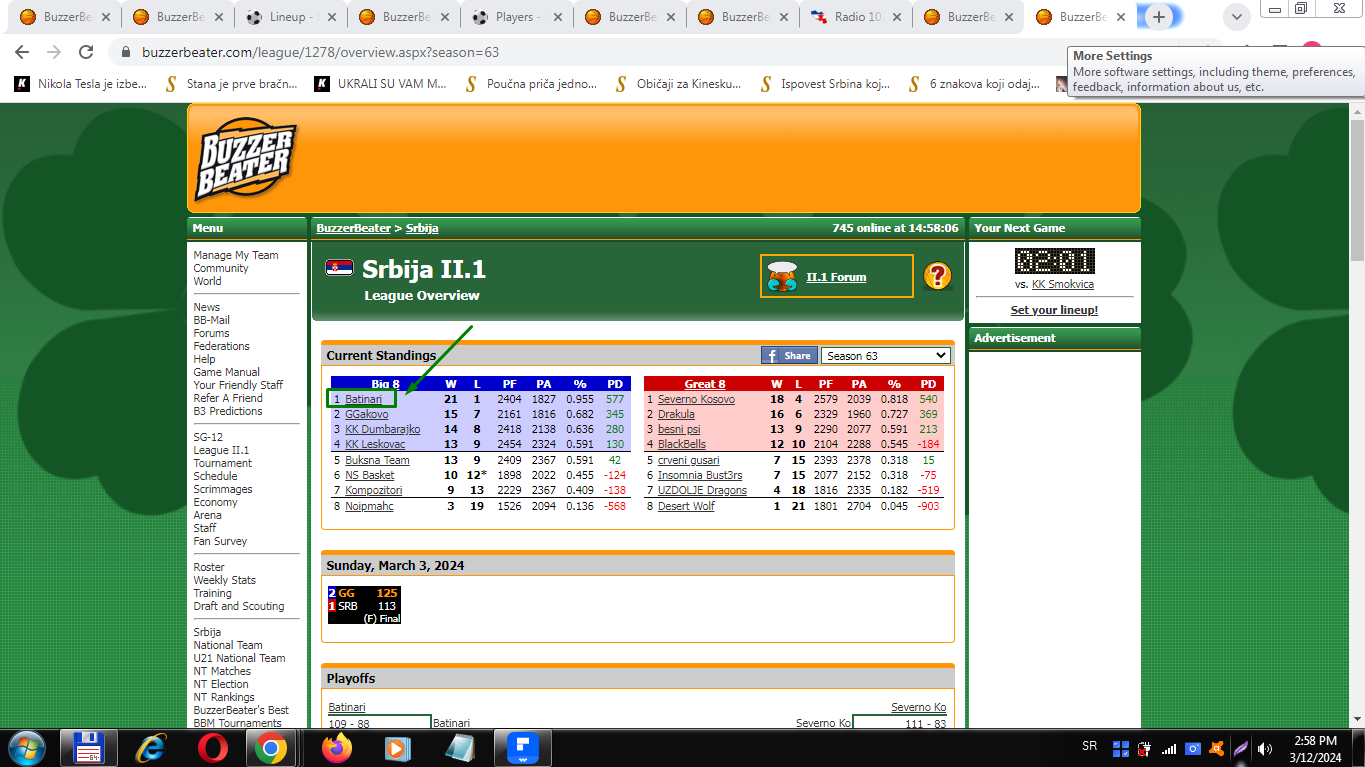Open the Batinari team in Big 8 standings
The height and width of the screenshot is (767, 1365).
363,399
